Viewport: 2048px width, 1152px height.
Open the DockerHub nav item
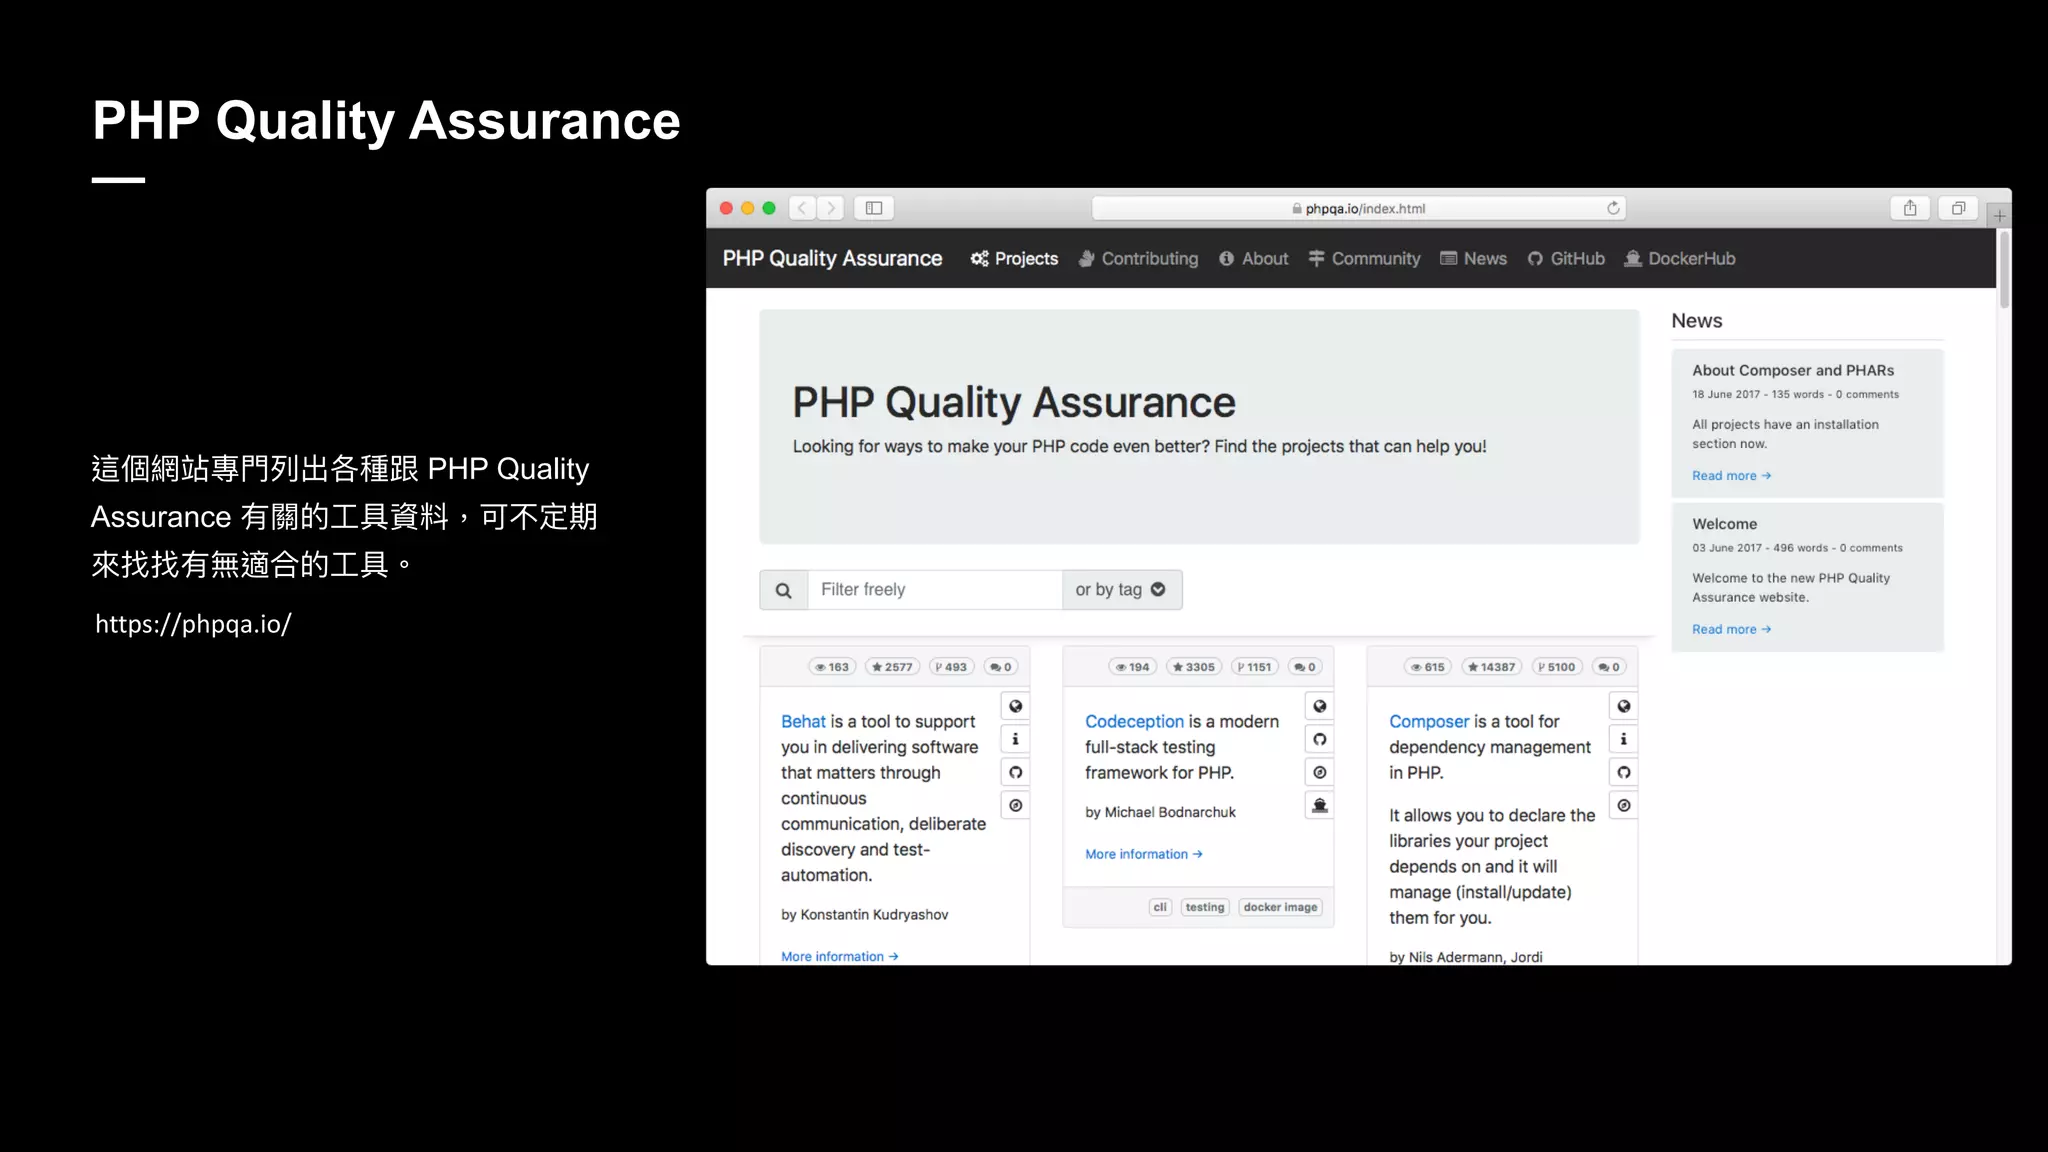click(1680, 259)
